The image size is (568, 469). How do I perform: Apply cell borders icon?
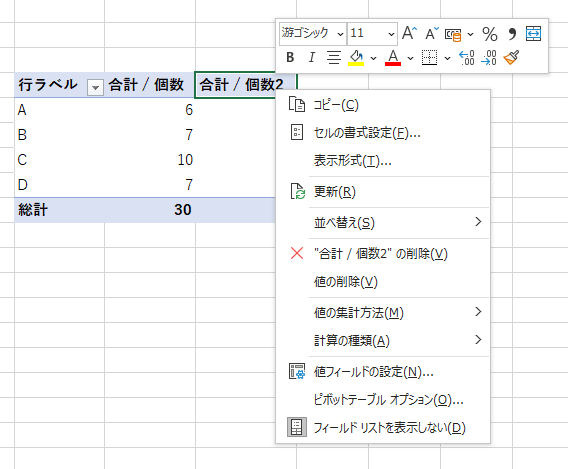pos(430,57)
